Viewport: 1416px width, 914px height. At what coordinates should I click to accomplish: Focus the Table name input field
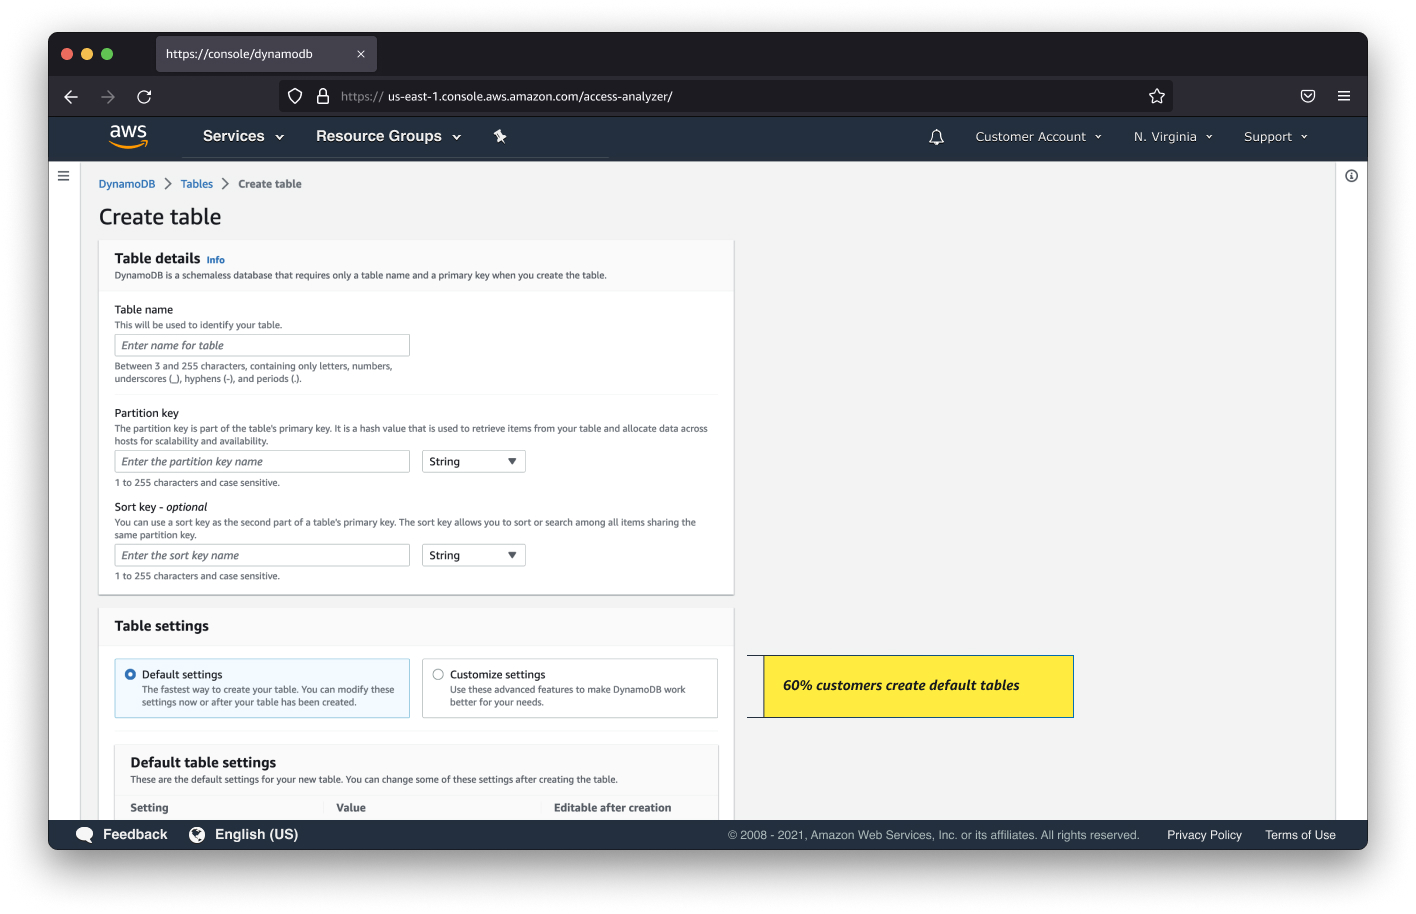click(262, 345)
